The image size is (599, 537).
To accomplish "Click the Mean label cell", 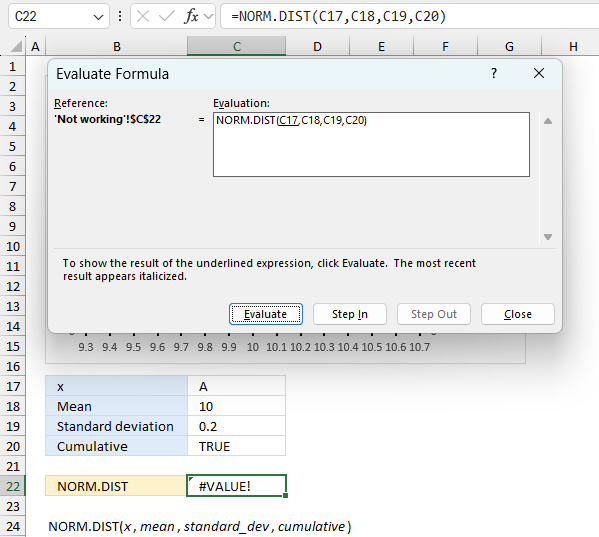I will click(x=116, y=406).
